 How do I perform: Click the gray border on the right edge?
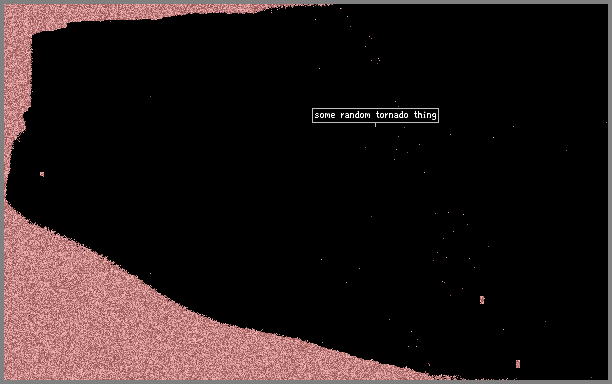click(x=610, y=192)
